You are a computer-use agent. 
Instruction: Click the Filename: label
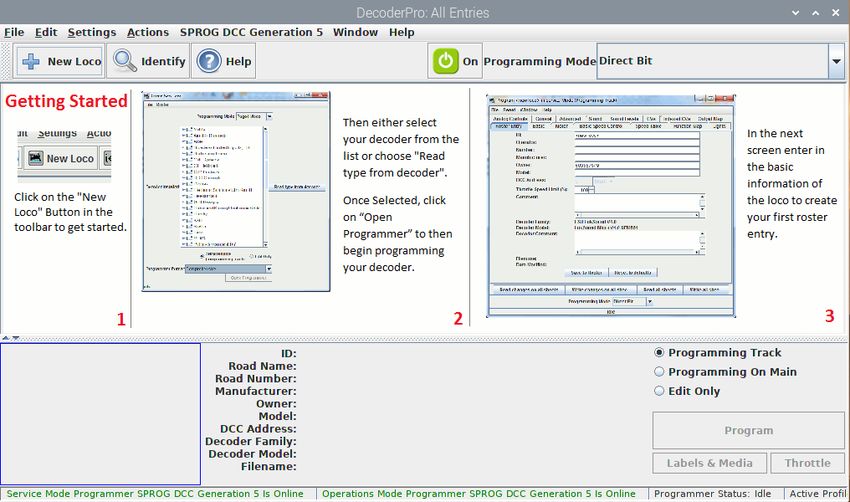click(x=269, y=466)
